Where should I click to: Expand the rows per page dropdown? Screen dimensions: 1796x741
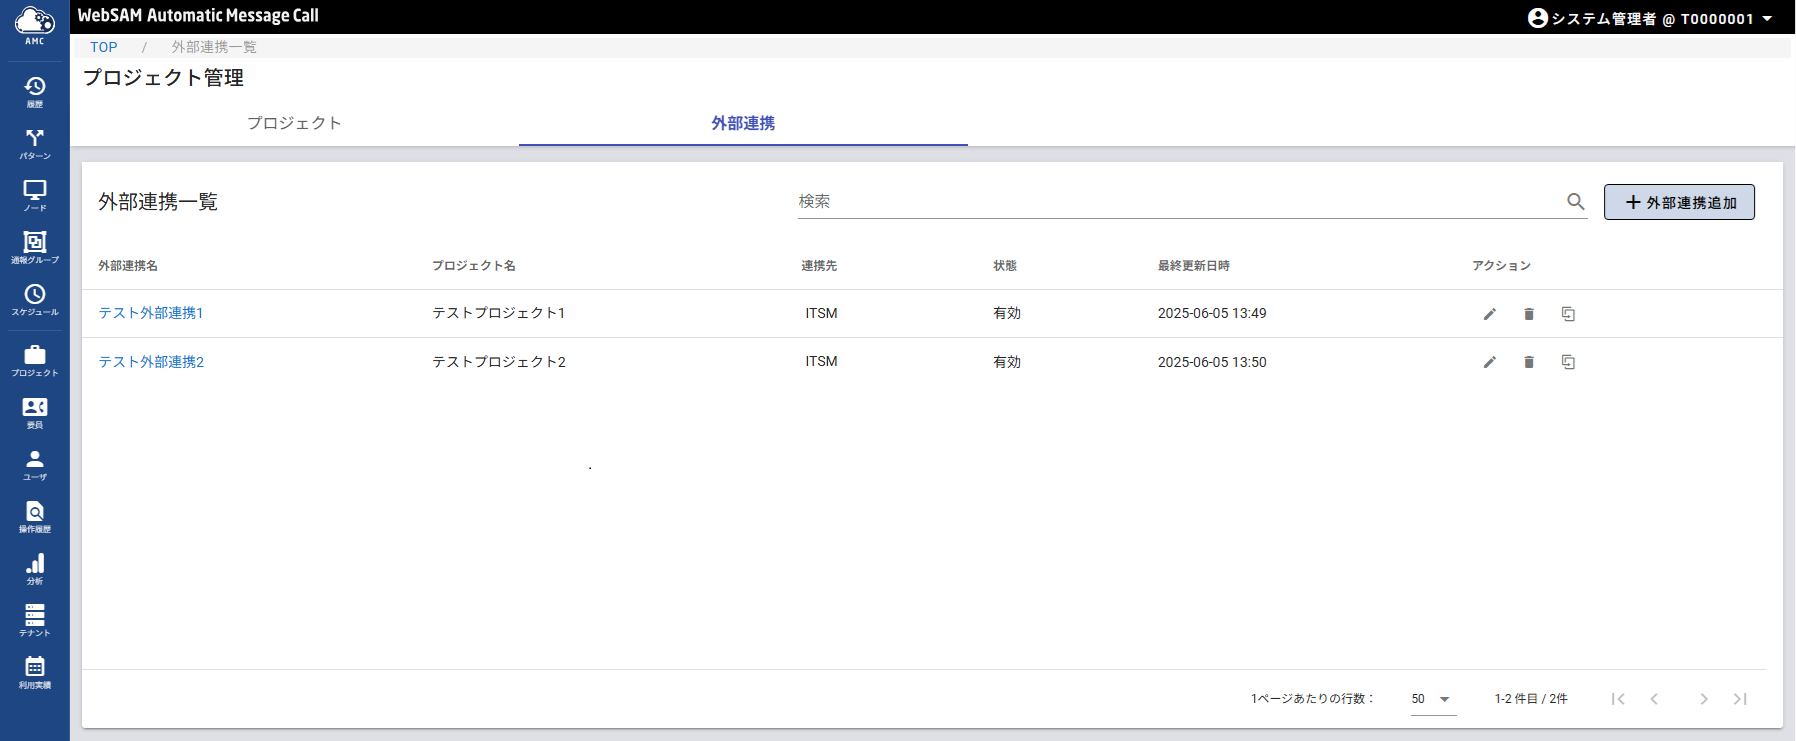[1432, 699]
